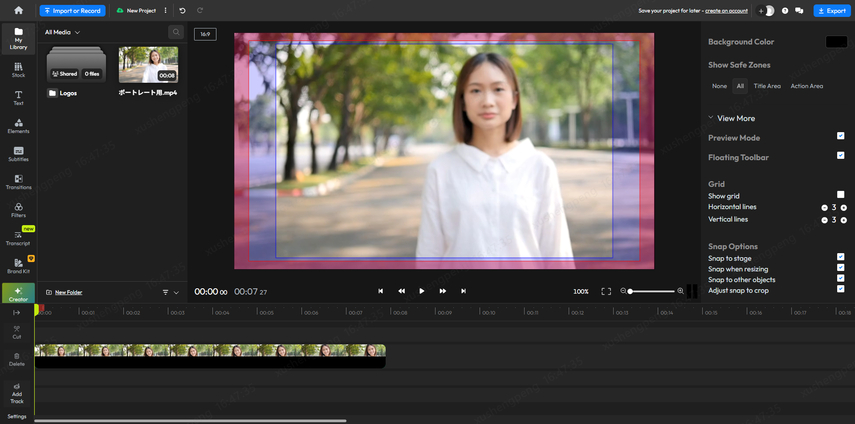The height and width of the screenshot is (424, 855).
Task: Toggle Snap to stage checkbox
Action: click(x=840, y=257)
